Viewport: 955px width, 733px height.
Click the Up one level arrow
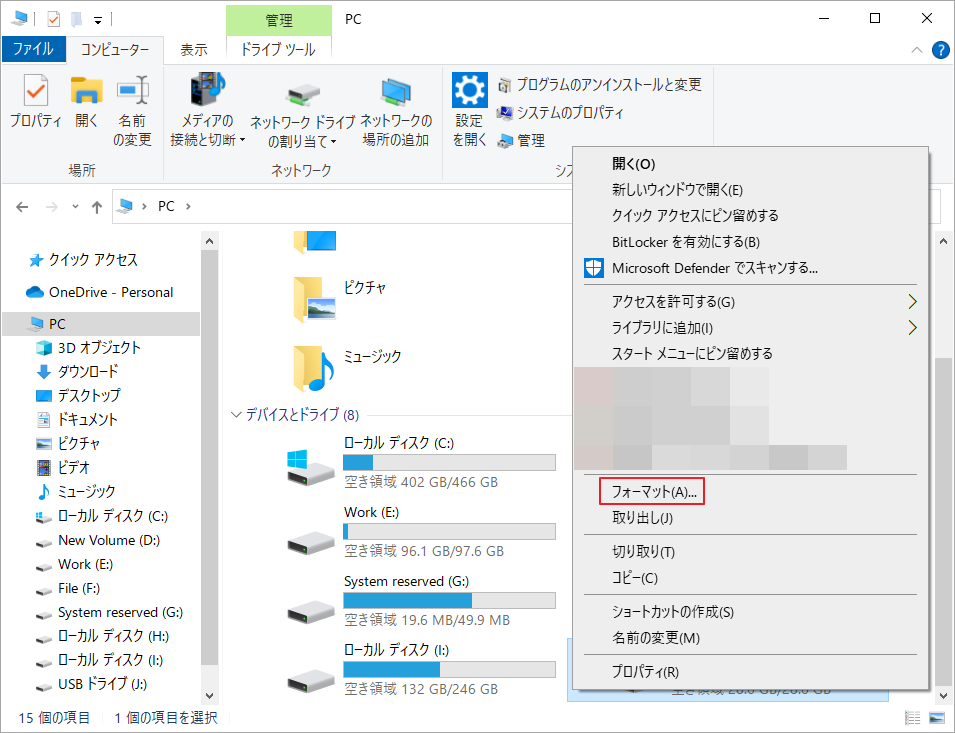(x=97, y=207)
